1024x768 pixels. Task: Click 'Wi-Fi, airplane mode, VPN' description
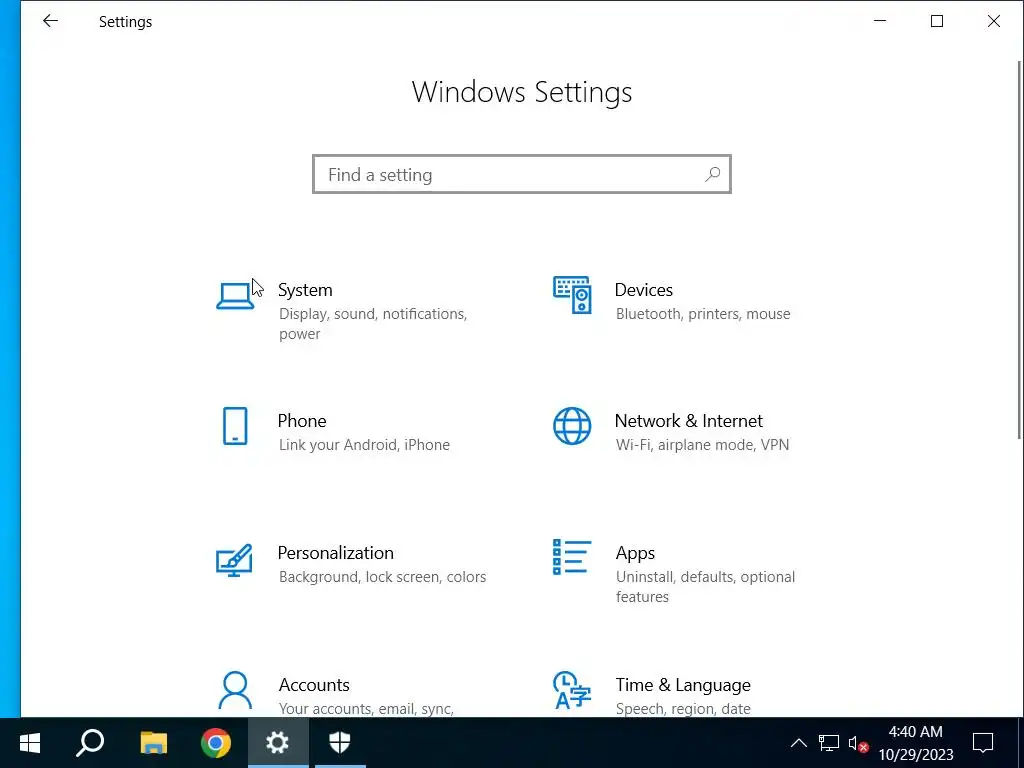pyautogui.click(x=702, y=445)
